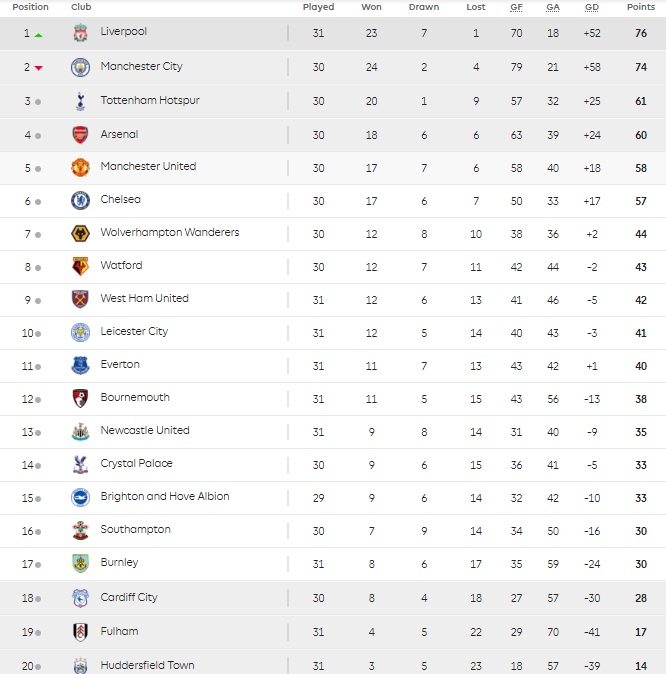This screenshot has height=674, width=666.
Task: Click the Arsenal cannon badge
Action: (80, 135)
